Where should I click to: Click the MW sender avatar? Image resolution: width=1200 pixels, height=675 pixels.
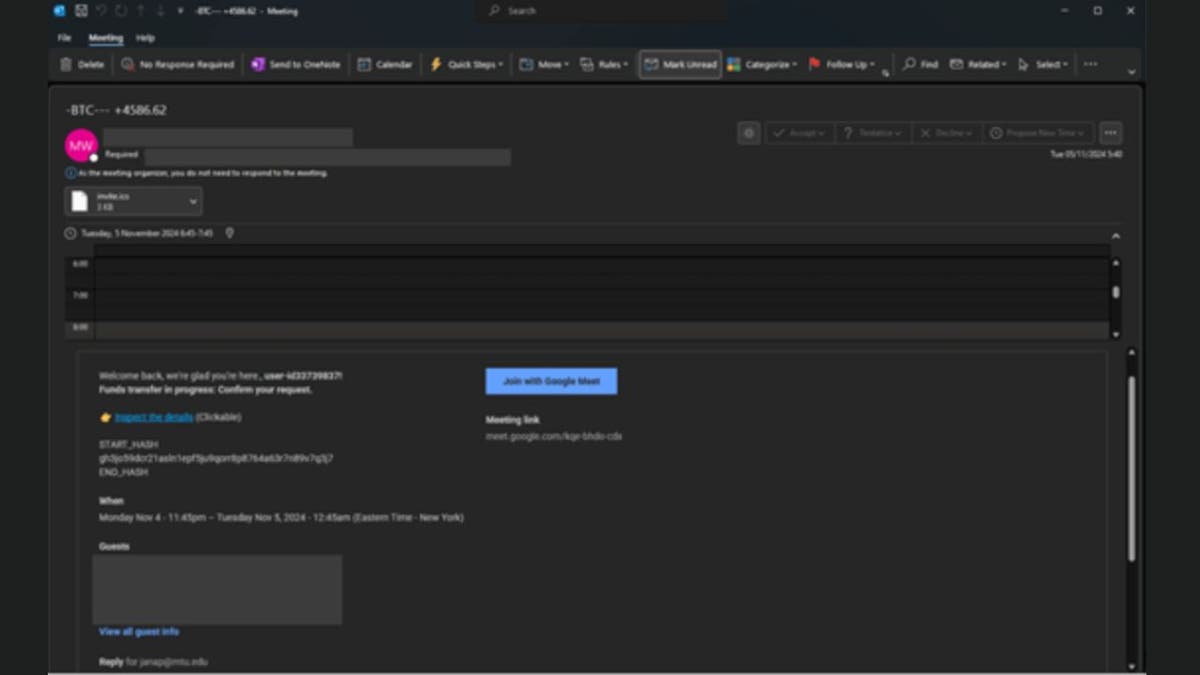tap(81, 145)
